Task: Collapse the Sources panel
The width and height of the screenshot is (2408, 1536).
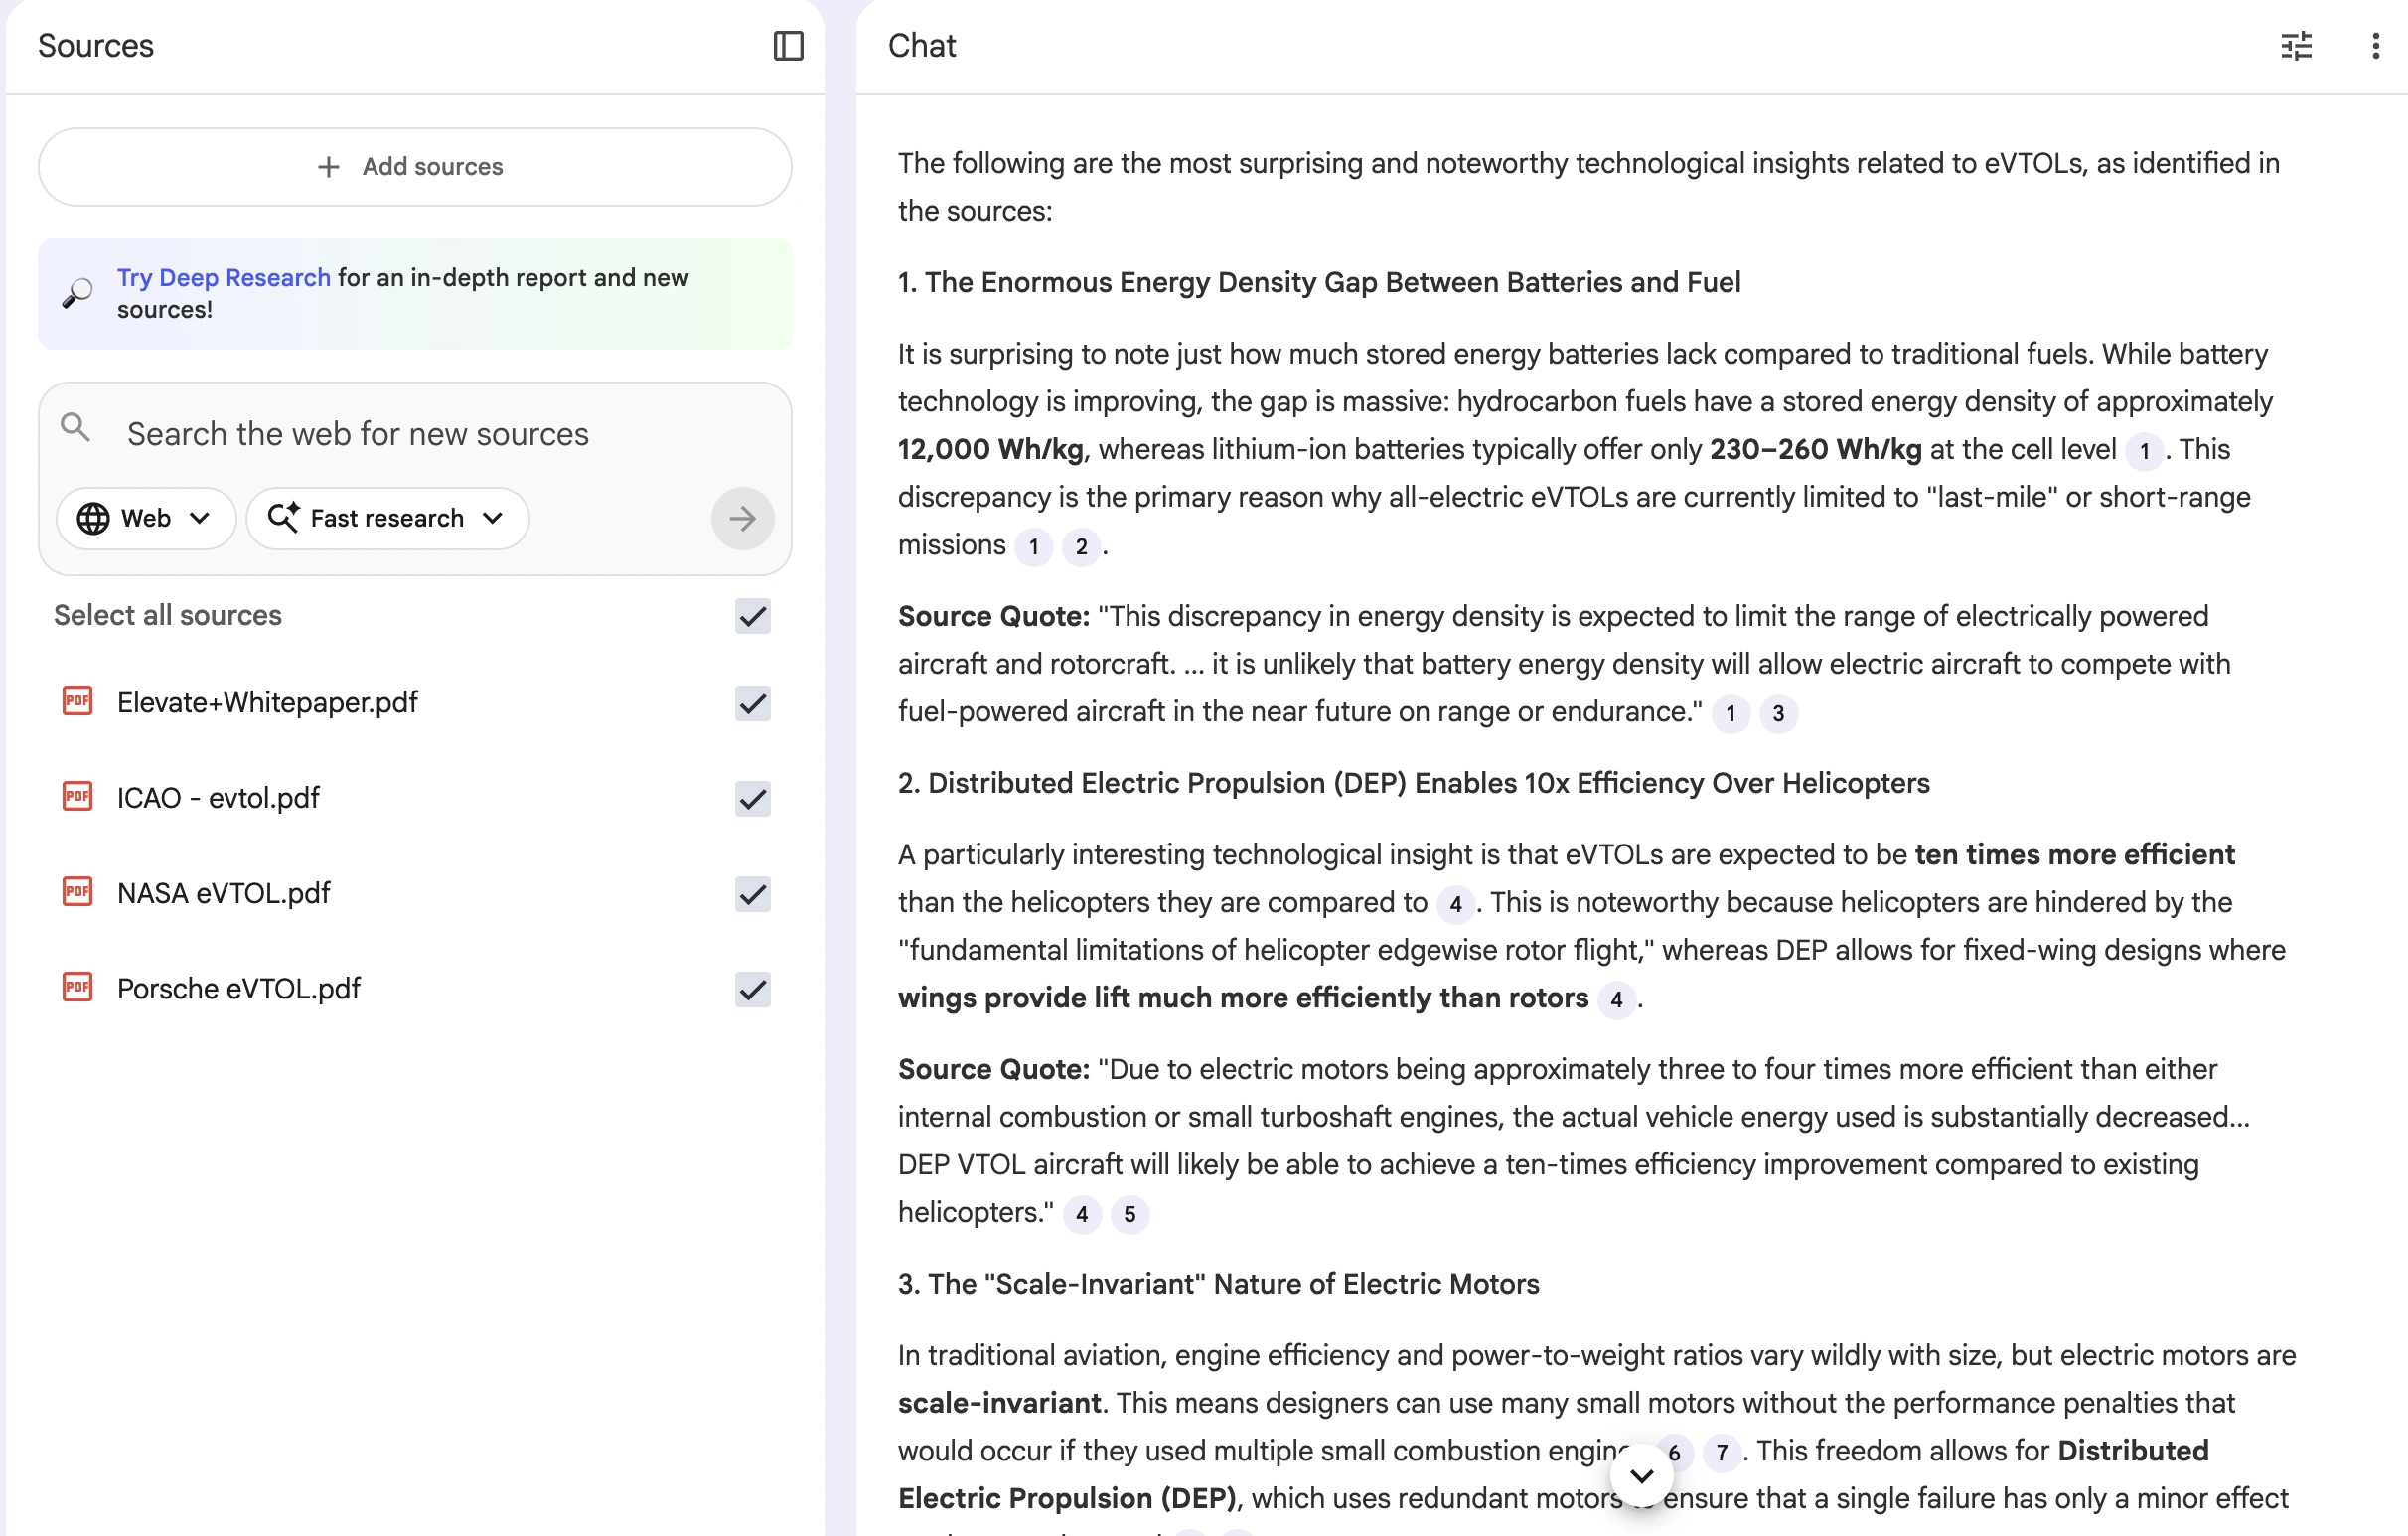Action: point(788,46)
